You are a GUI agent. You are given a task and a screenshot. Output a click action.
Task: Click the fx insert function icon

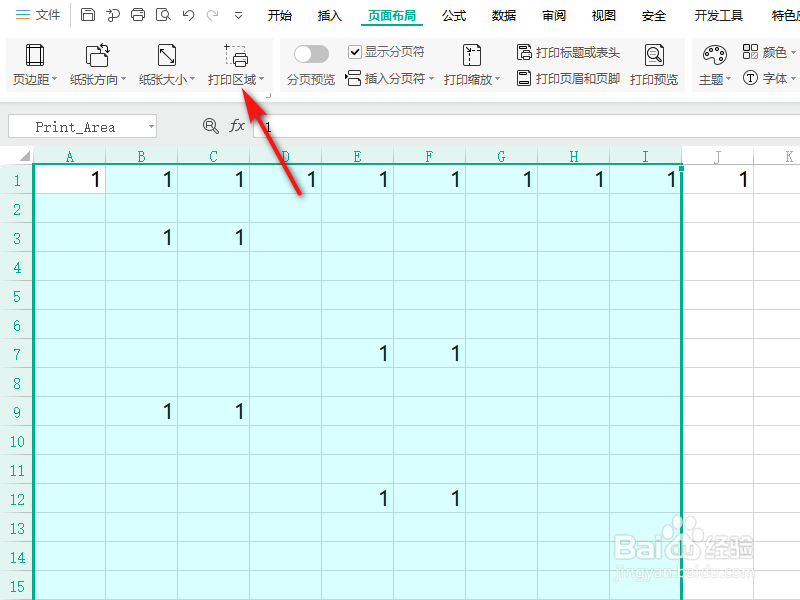point(237,126)
